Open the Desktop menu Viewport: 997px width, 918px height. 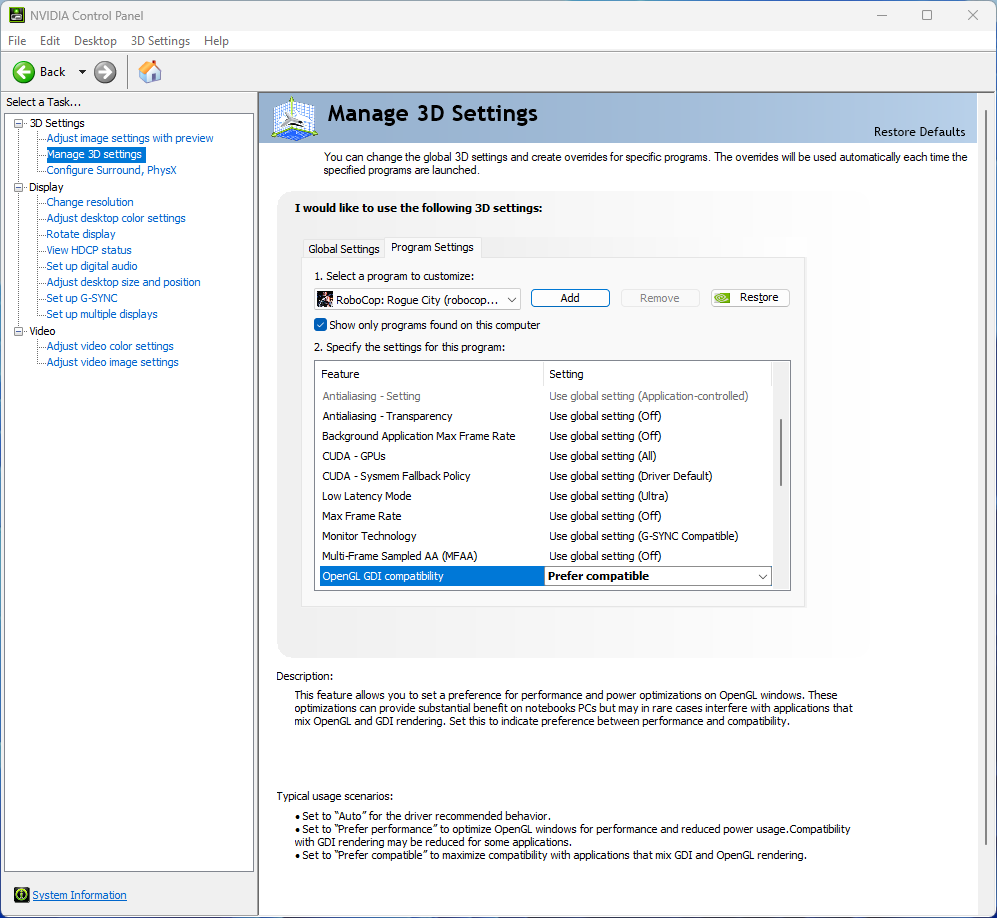coord(95,41)
